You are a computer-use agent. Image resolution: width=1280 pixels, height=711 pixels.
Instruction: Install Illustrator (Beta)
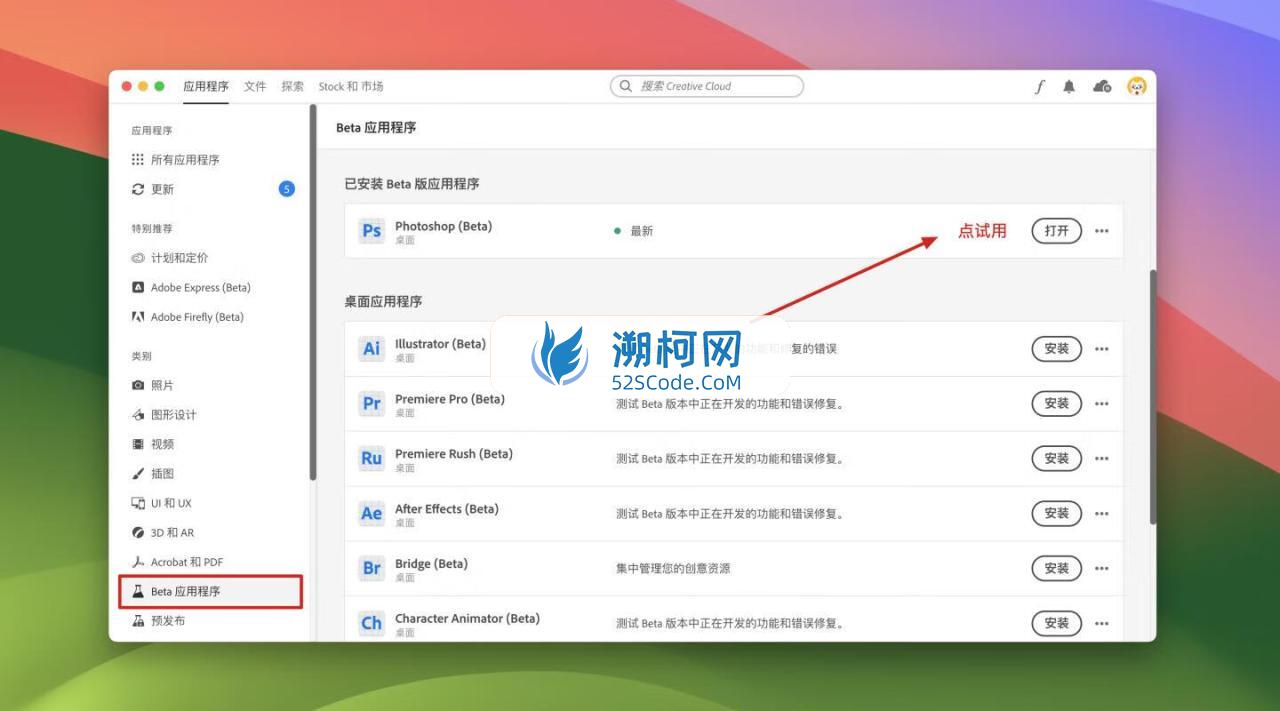pos(1057,349)
